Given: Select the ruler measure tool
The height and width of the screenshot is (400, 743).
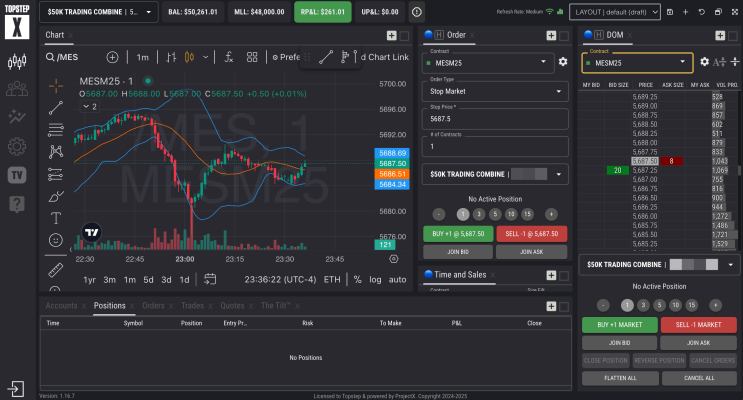Looking at the screenshot, I should point(56,270).
